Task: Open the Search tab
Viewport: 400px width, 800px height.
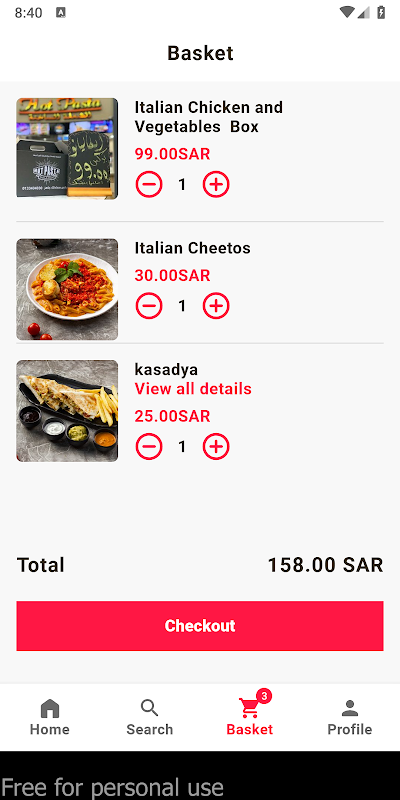Action: click(150, 717)
